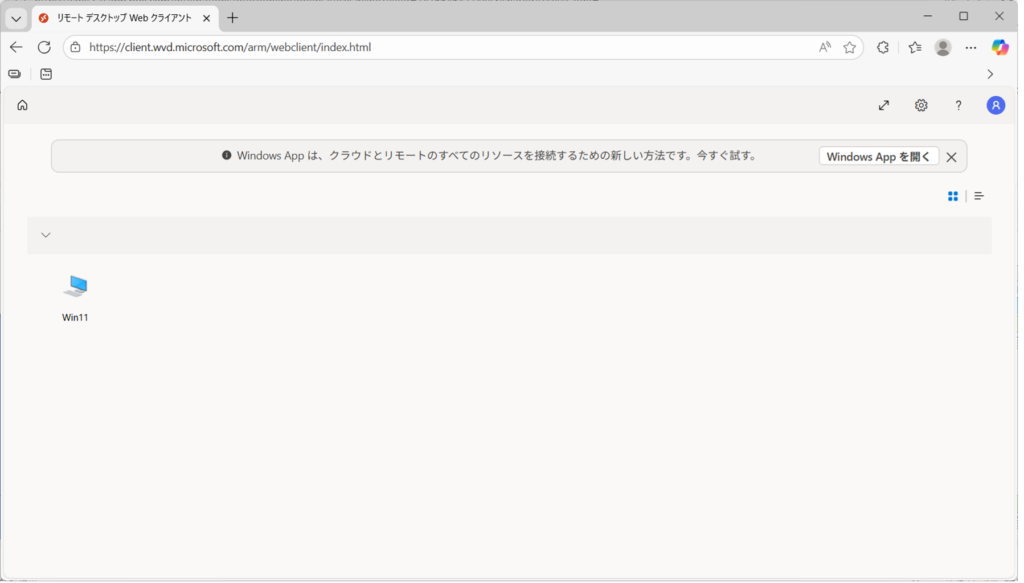Open the browser Extensions icon
Viewport: 1024px width, 583px height.
point(883,47)
